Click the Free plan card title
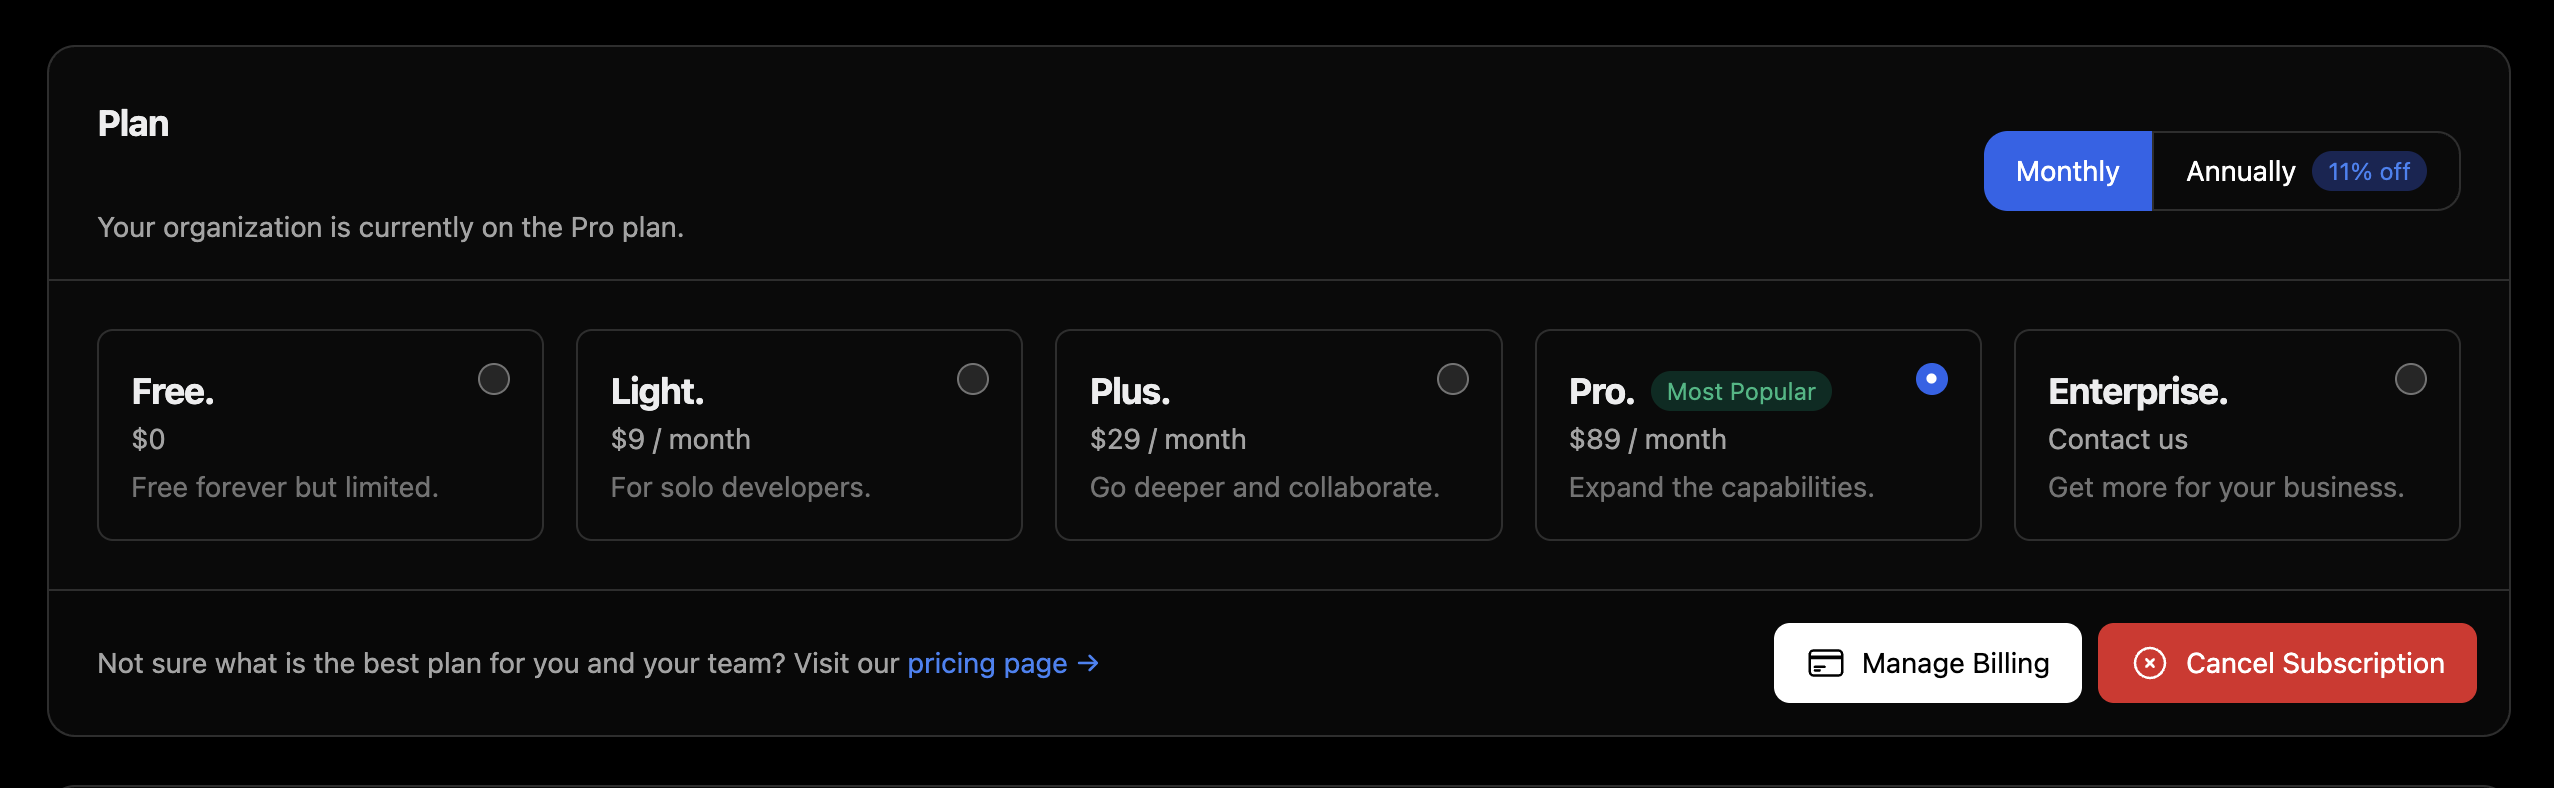This screenshot has height=788, width=2554. pos(173,391)
